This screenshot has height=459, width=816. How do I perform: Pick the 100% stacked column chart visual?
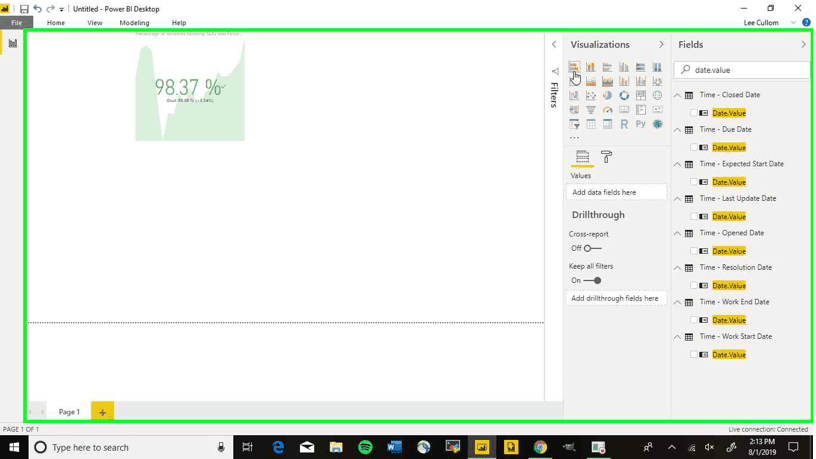click(657, 67)
